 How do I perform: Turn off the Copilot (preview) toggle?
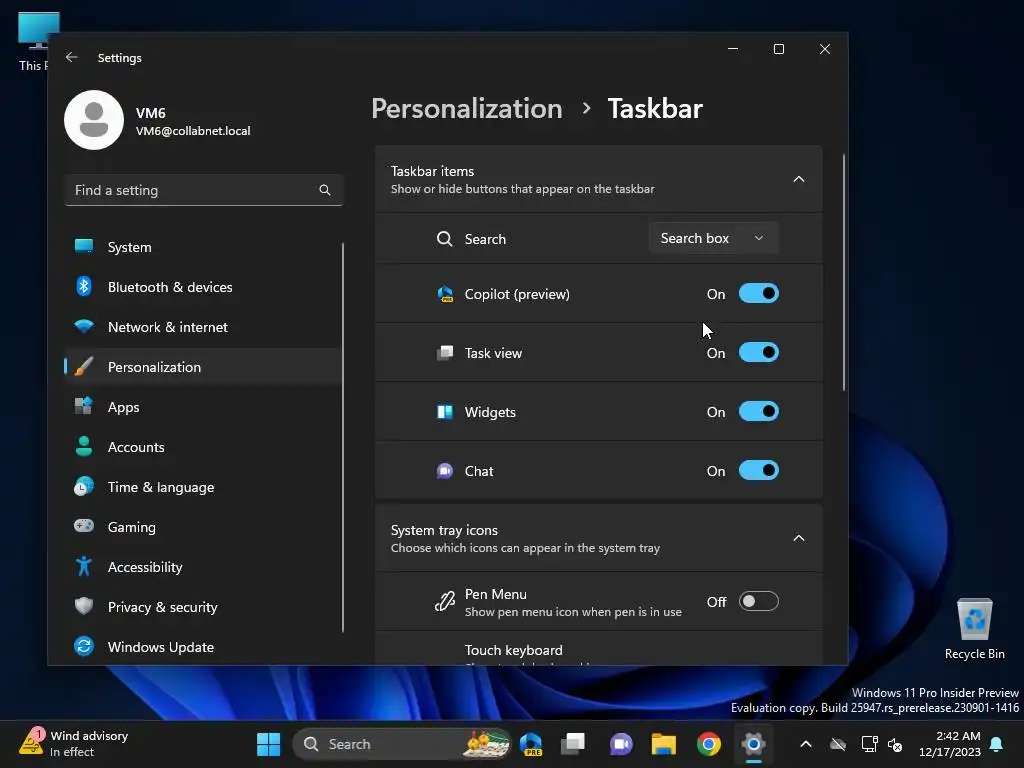(759, 294)
